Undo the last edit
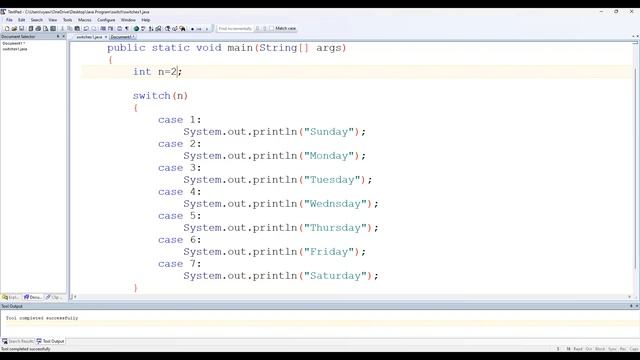 (x=86, y=29)
